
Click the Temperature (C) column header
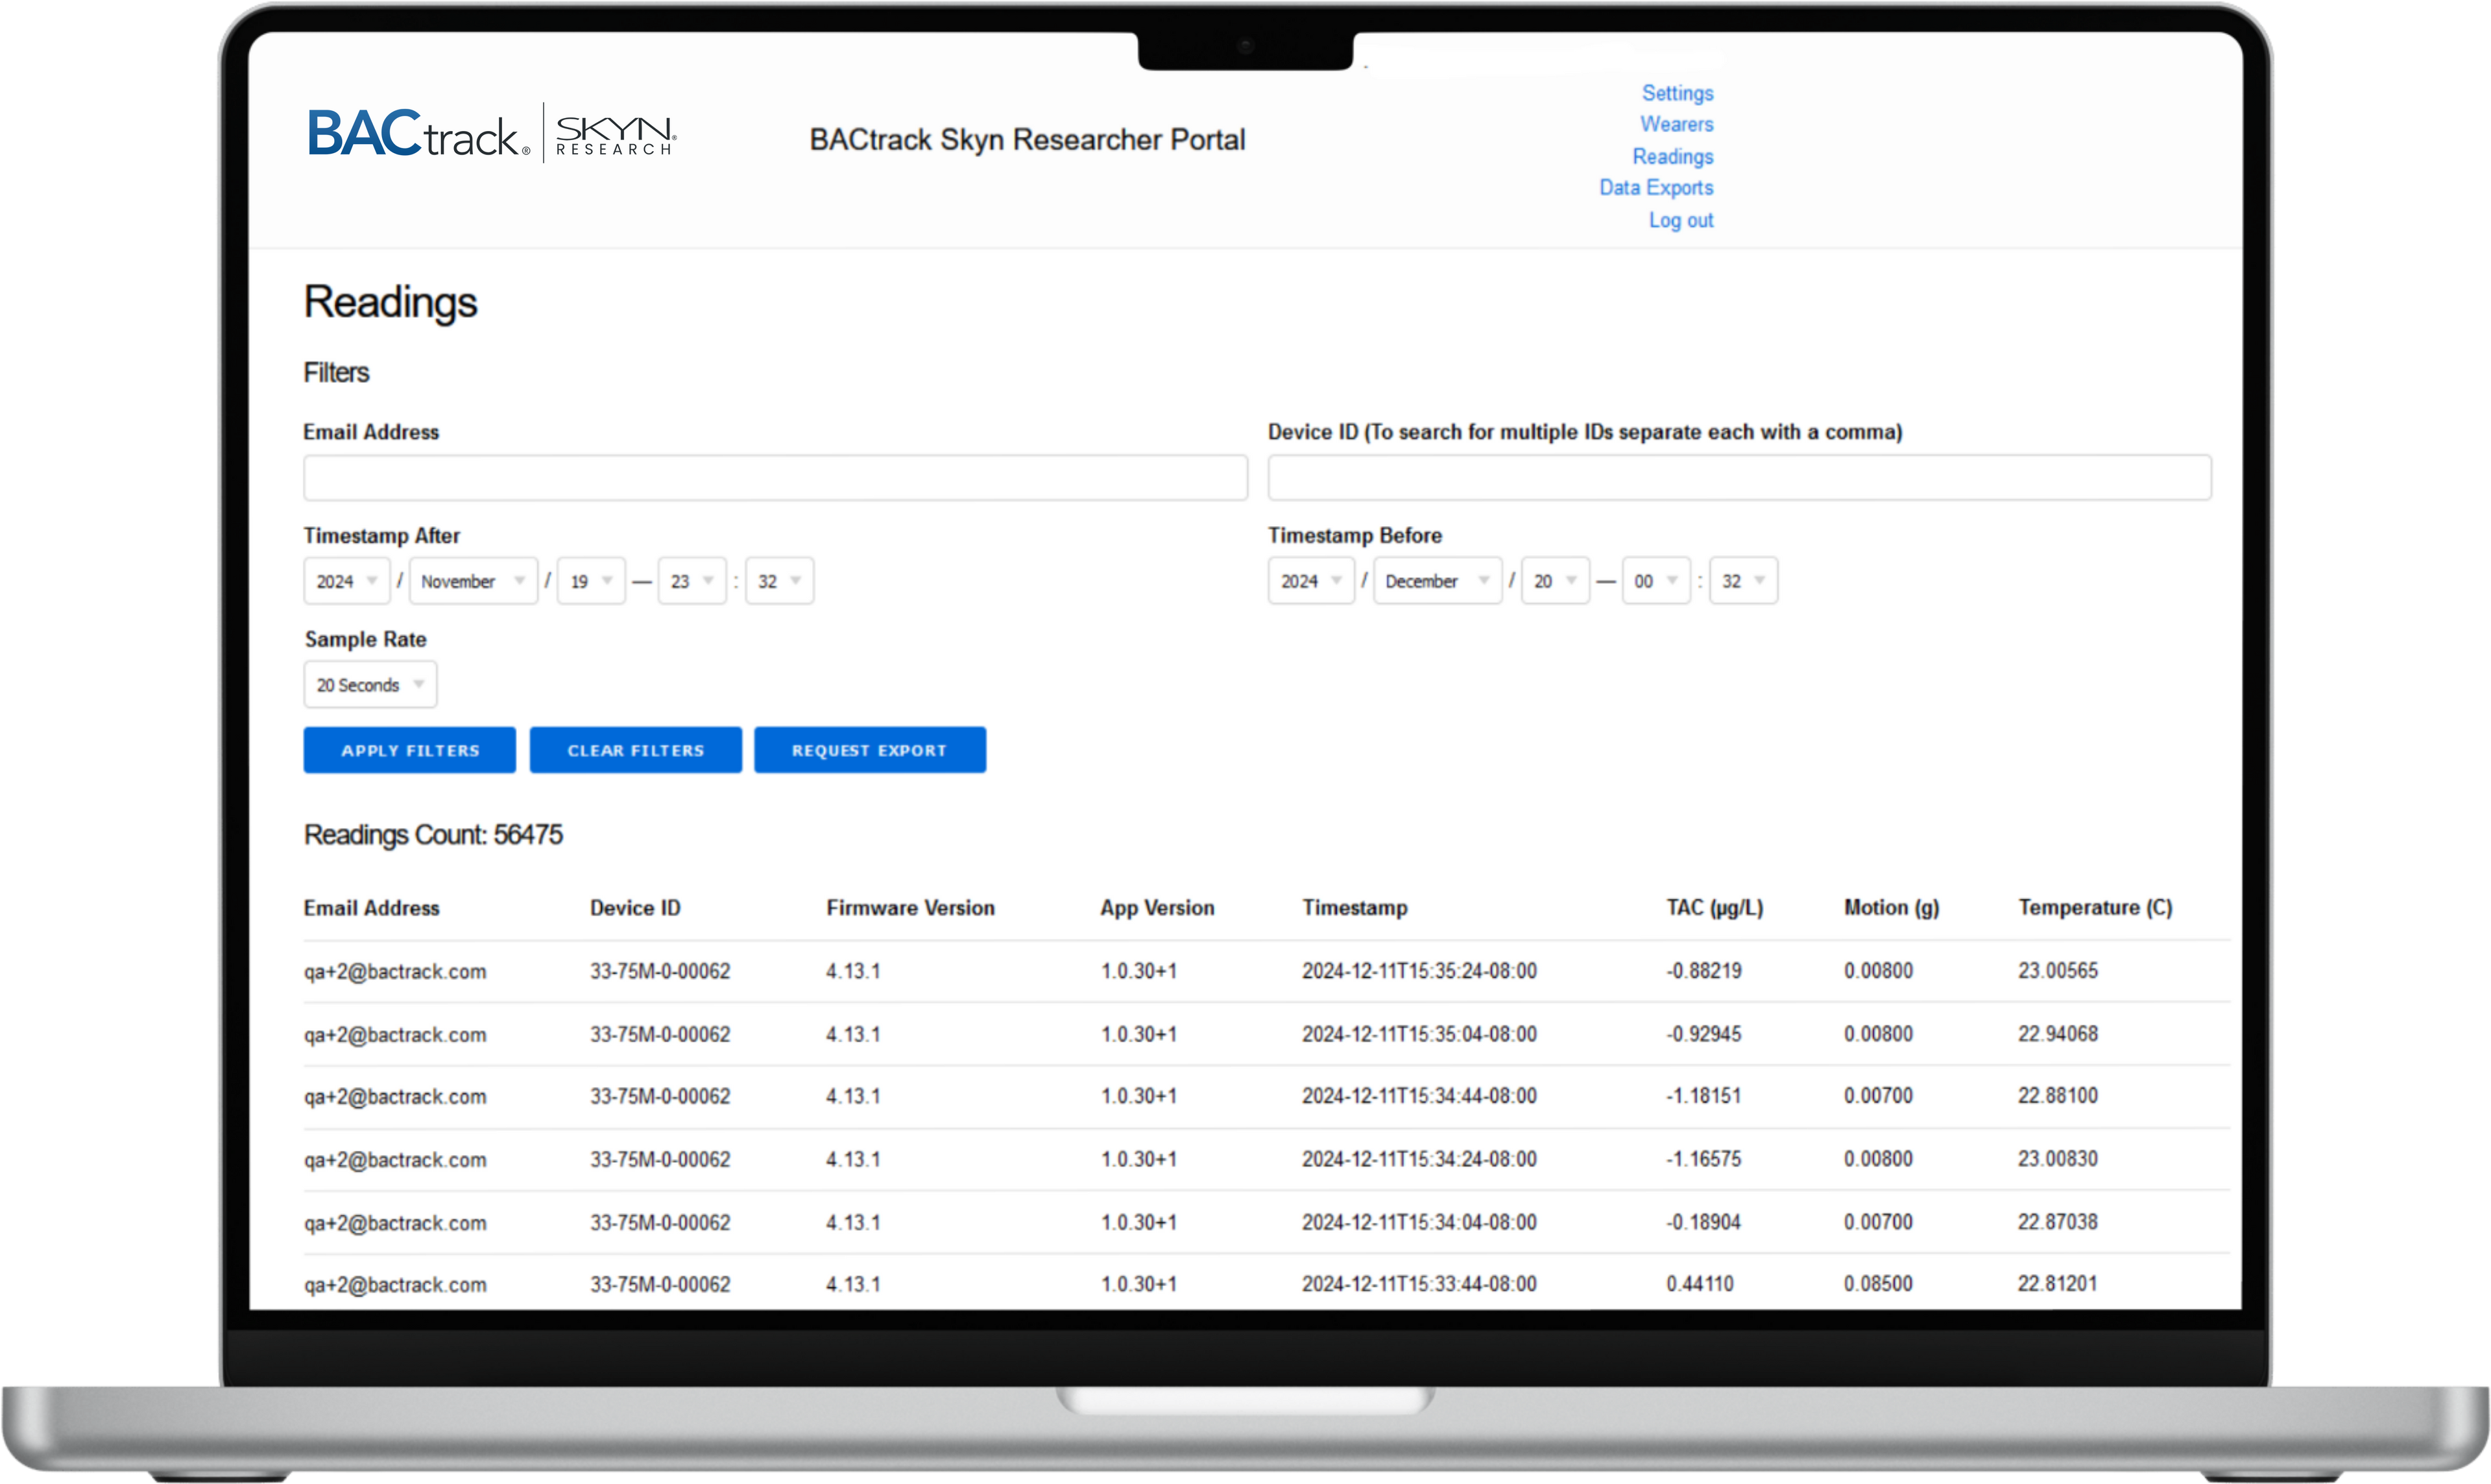click(2096, 908)
